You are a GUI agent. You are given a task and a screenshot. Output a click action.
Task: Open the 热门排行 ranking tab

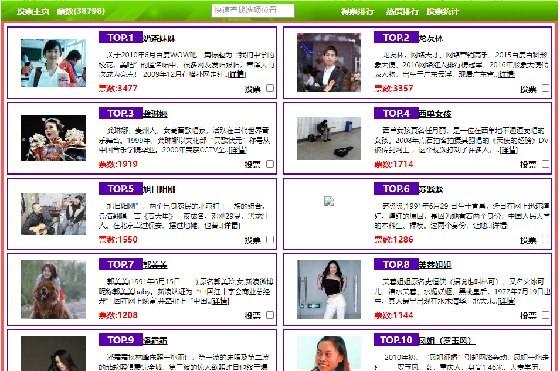coord(402,11)
